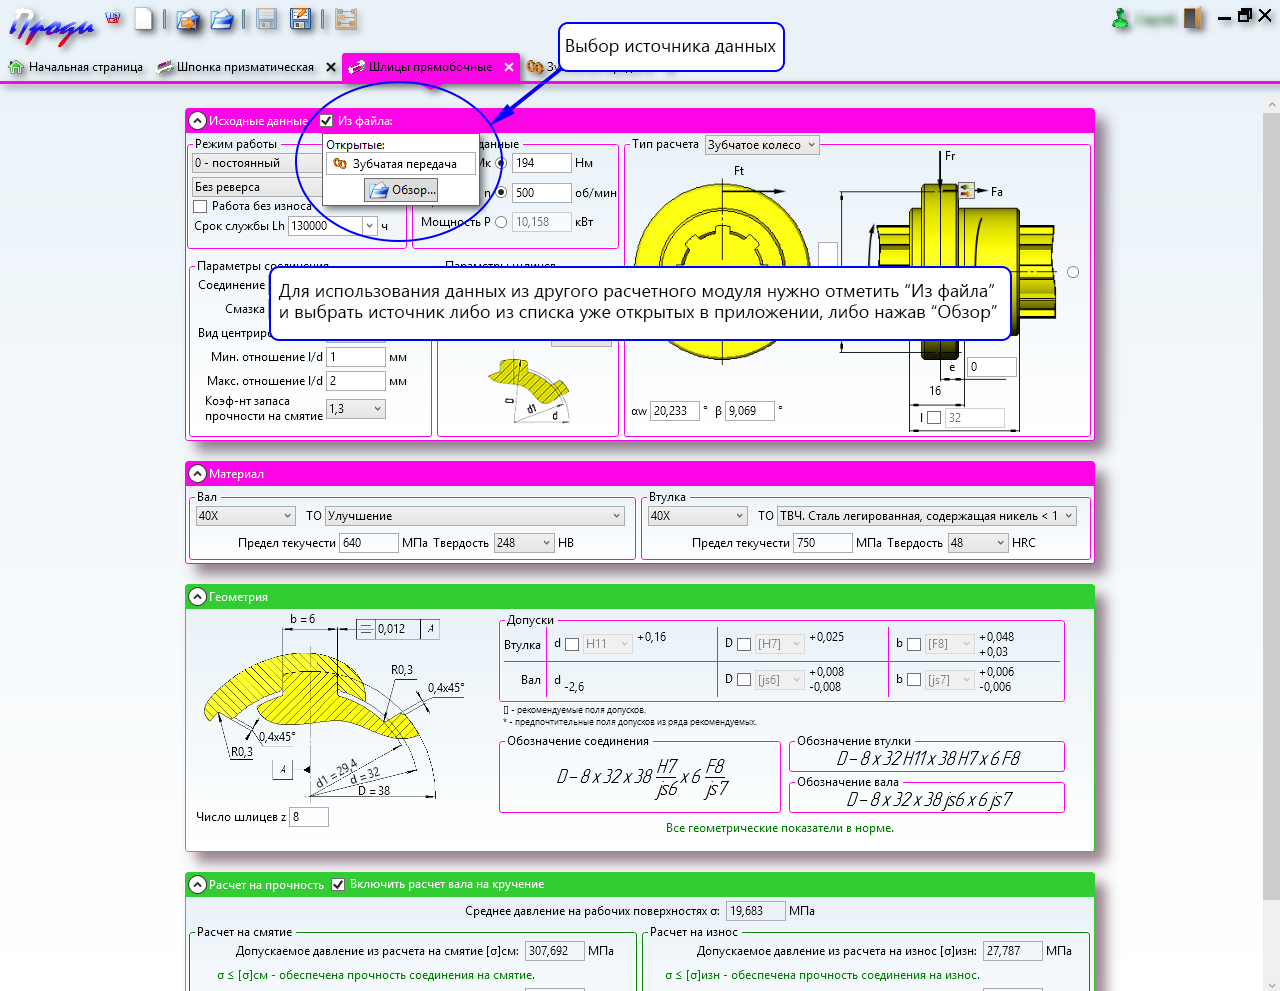This screenshot has height=991, width=1280.
Task: Switch to the Начальная страница tab
Action: tap(76, 67)
